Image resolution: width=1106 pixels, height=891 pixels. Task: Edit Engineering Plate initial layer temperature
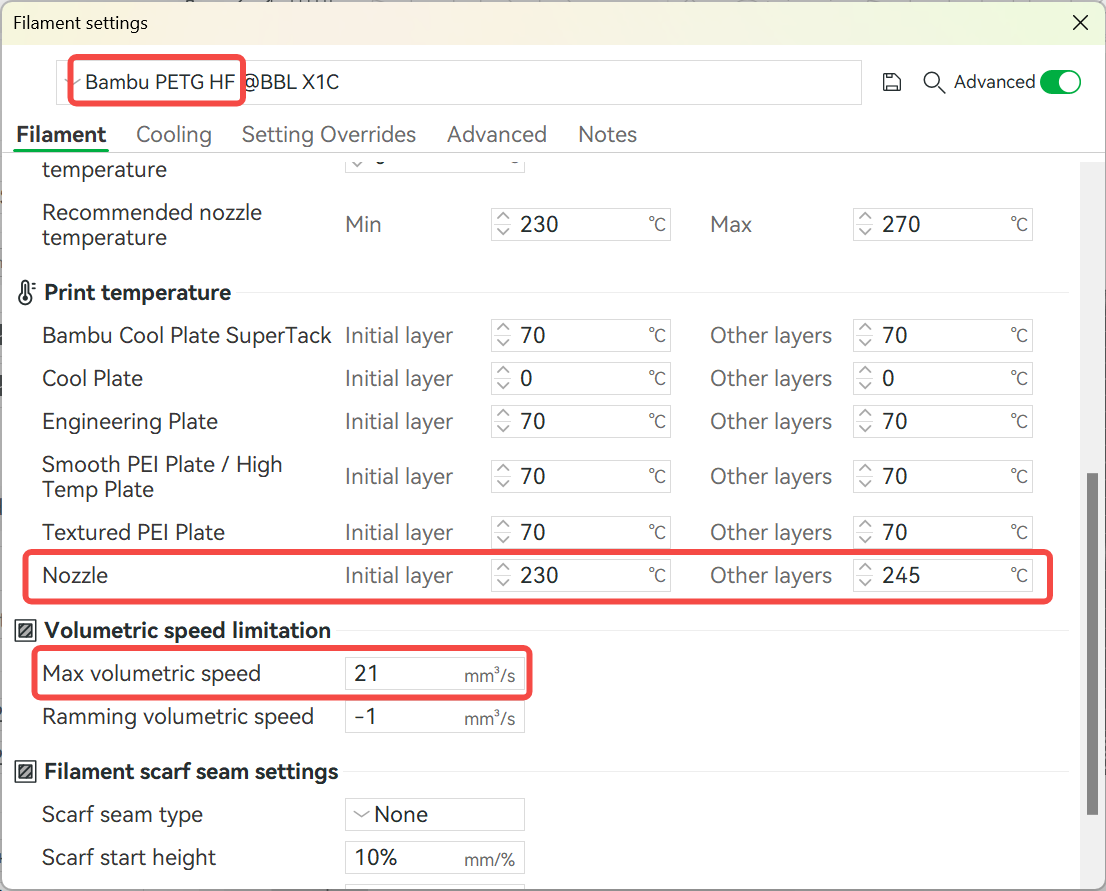581,421
